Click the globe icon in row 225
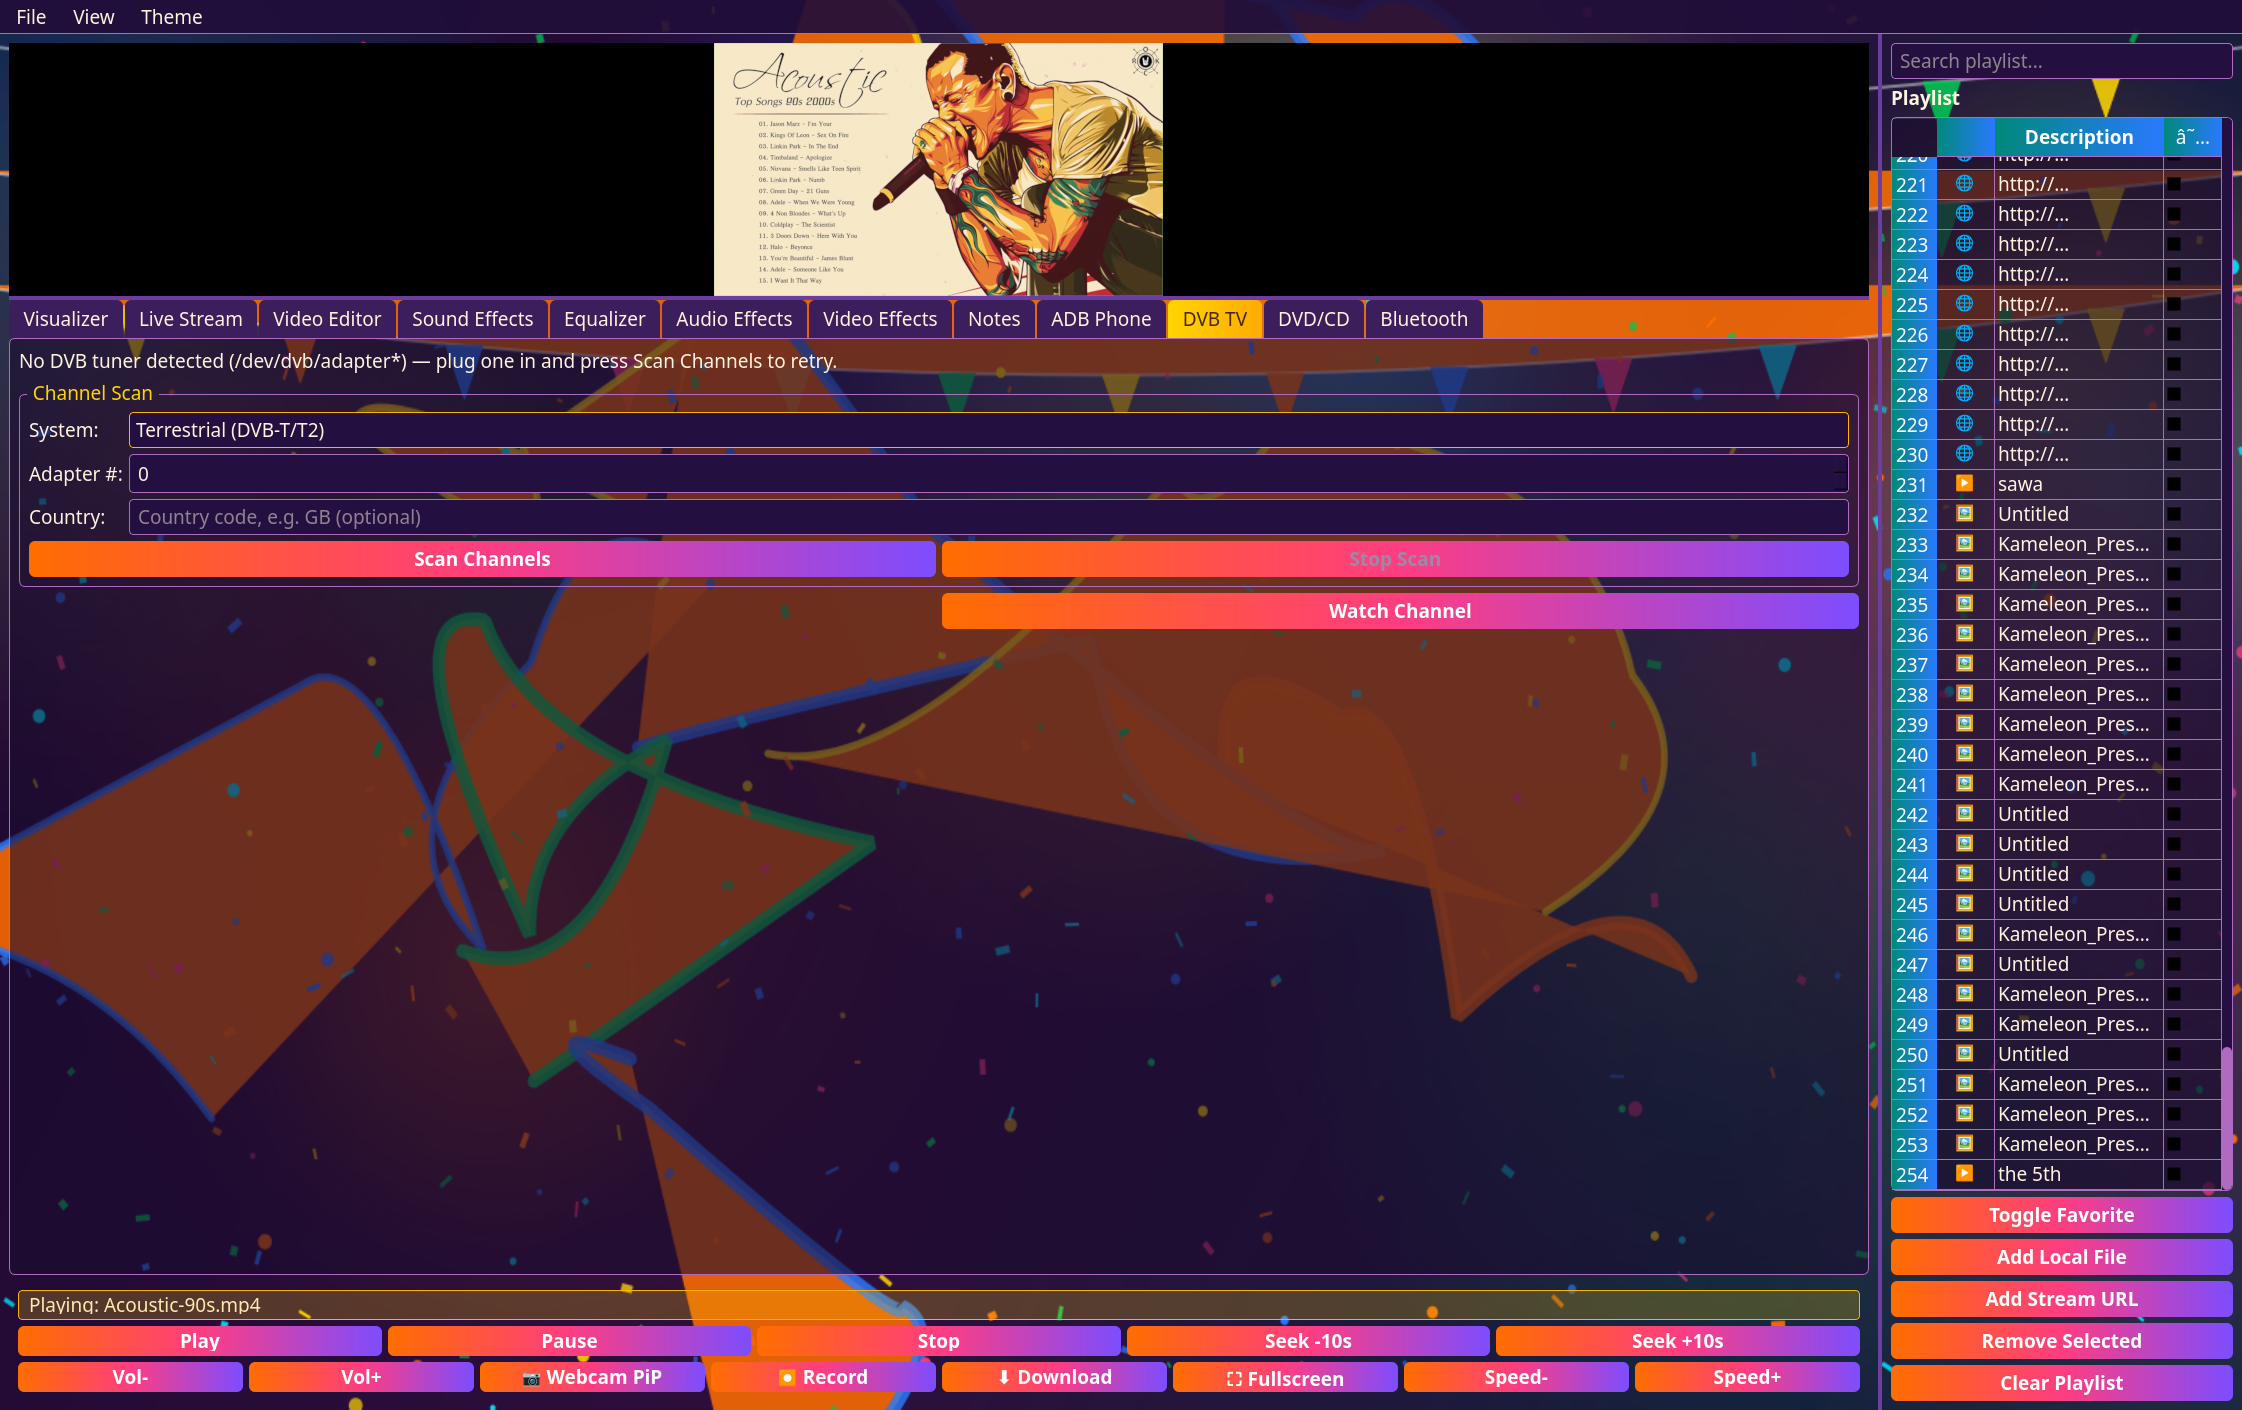 coord(1964,304)
